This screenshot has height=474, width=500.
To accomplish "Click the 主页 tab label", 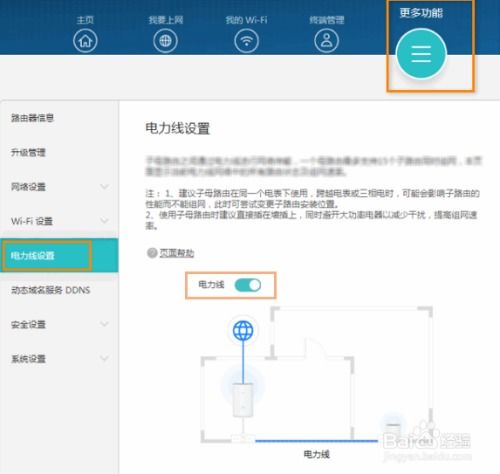I will coord(85,20).
